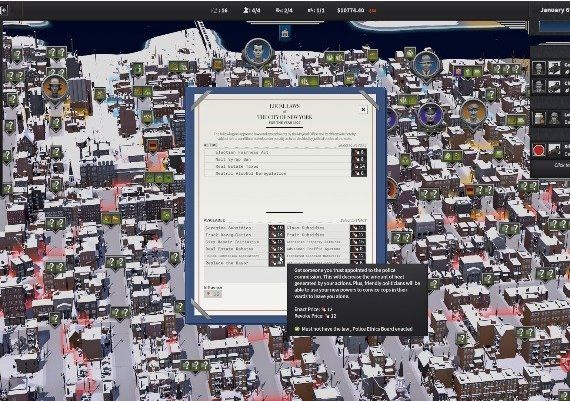Enact price button beside Gasoline Subsidies
The height and width of the screenshot is (401, 570).
277,228
